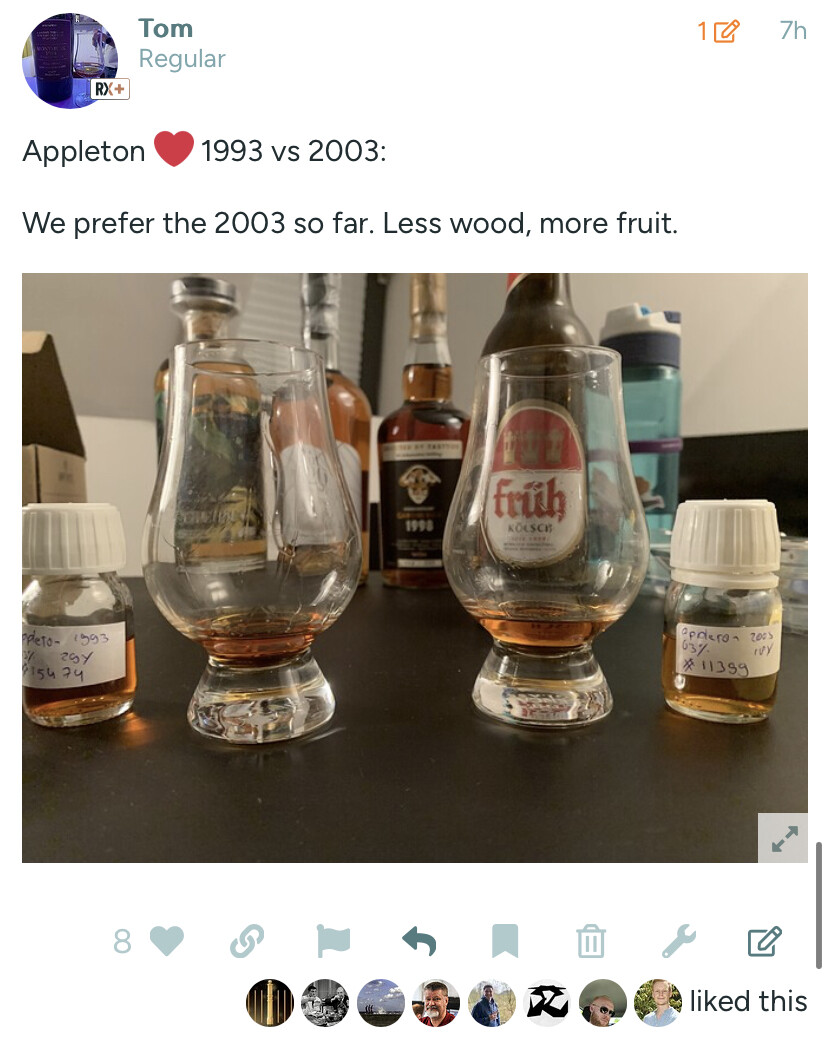The width and height of the screenshot is (828, 1043).
Task: Edit this post with the pencil icon
Action: (x=764, y=941)
